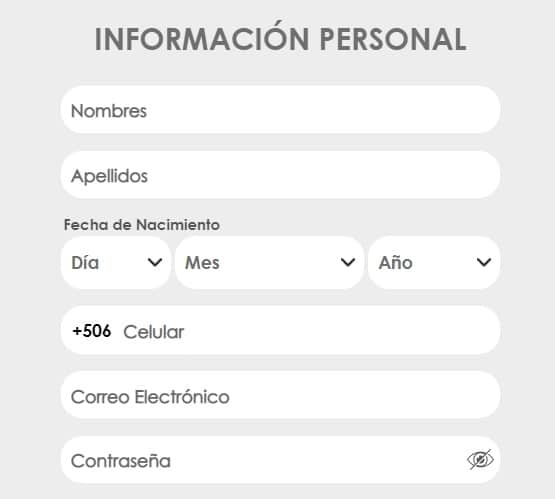Open the Año birth year dropdown
Viewport: 555px width, 499px height.
[434, 263]
